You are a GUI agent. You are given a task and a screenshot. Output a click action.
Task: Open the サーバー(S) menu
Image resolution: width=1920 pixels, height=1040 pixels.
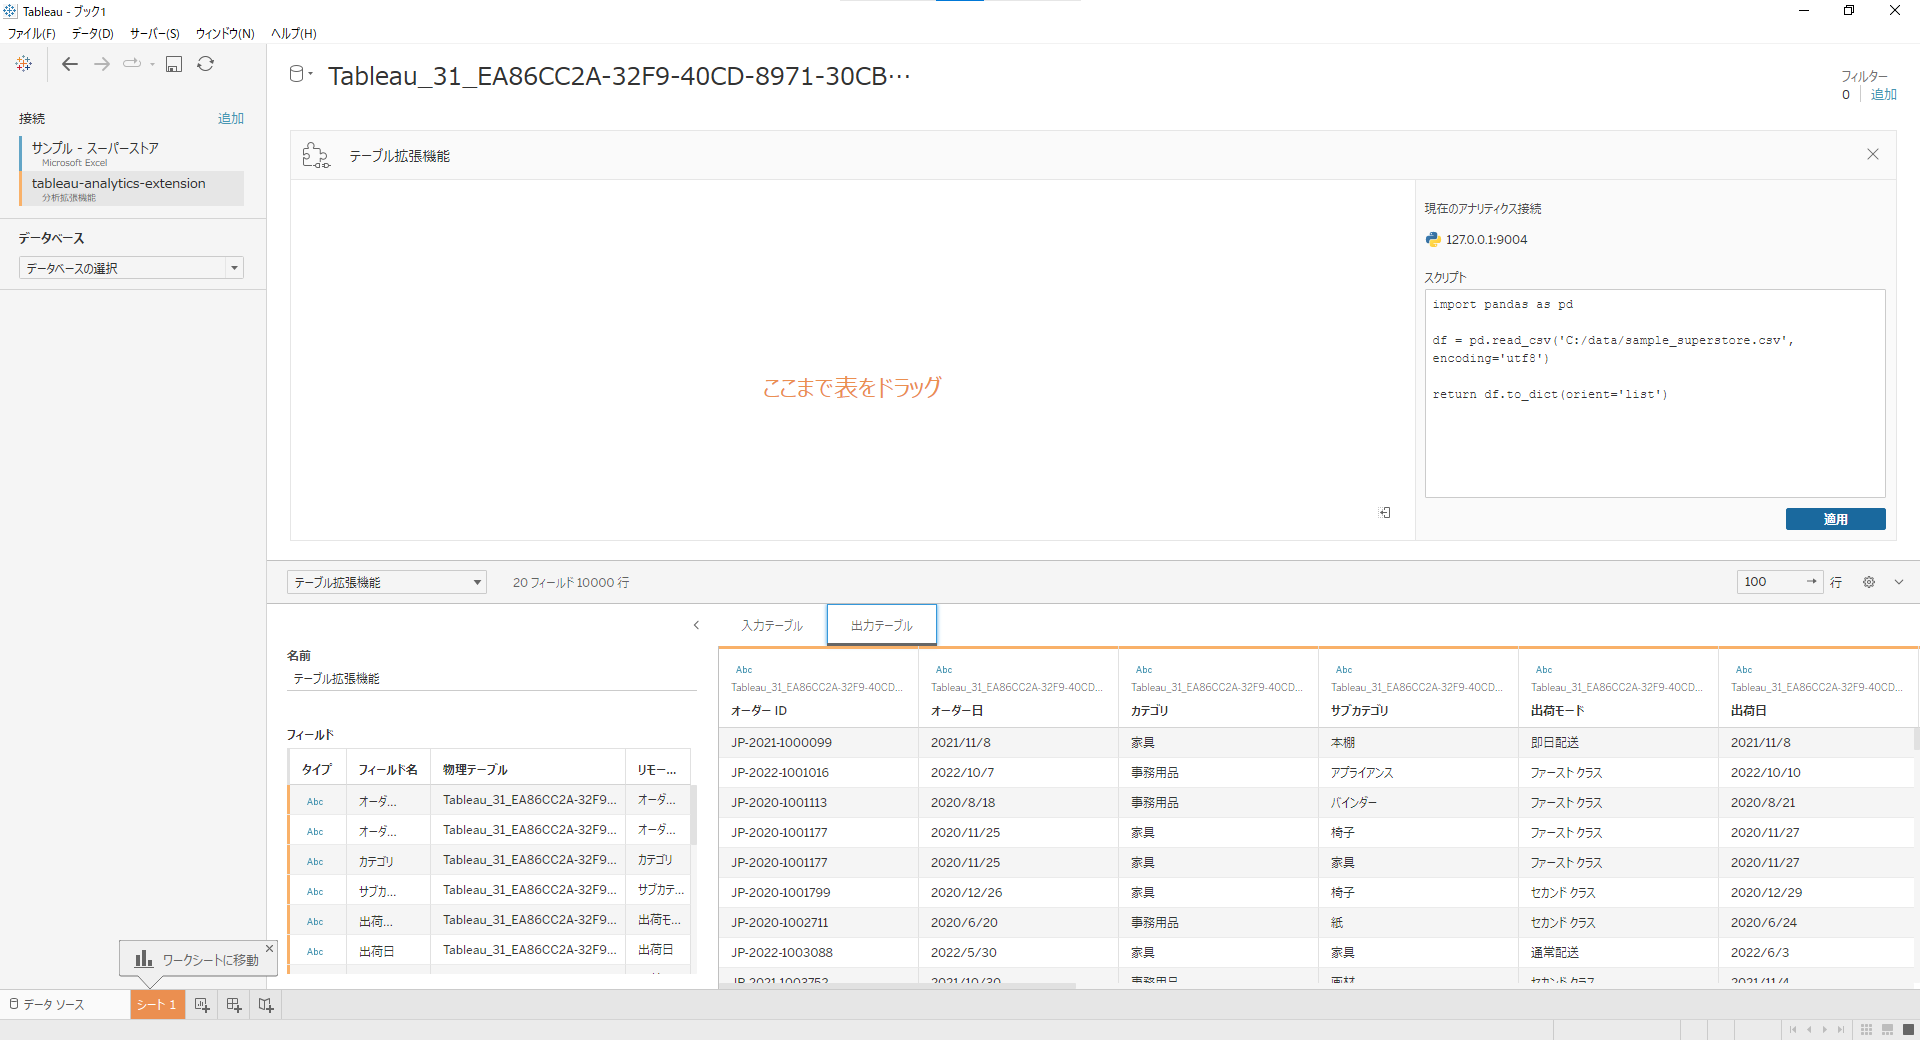(x=154, y=33)
